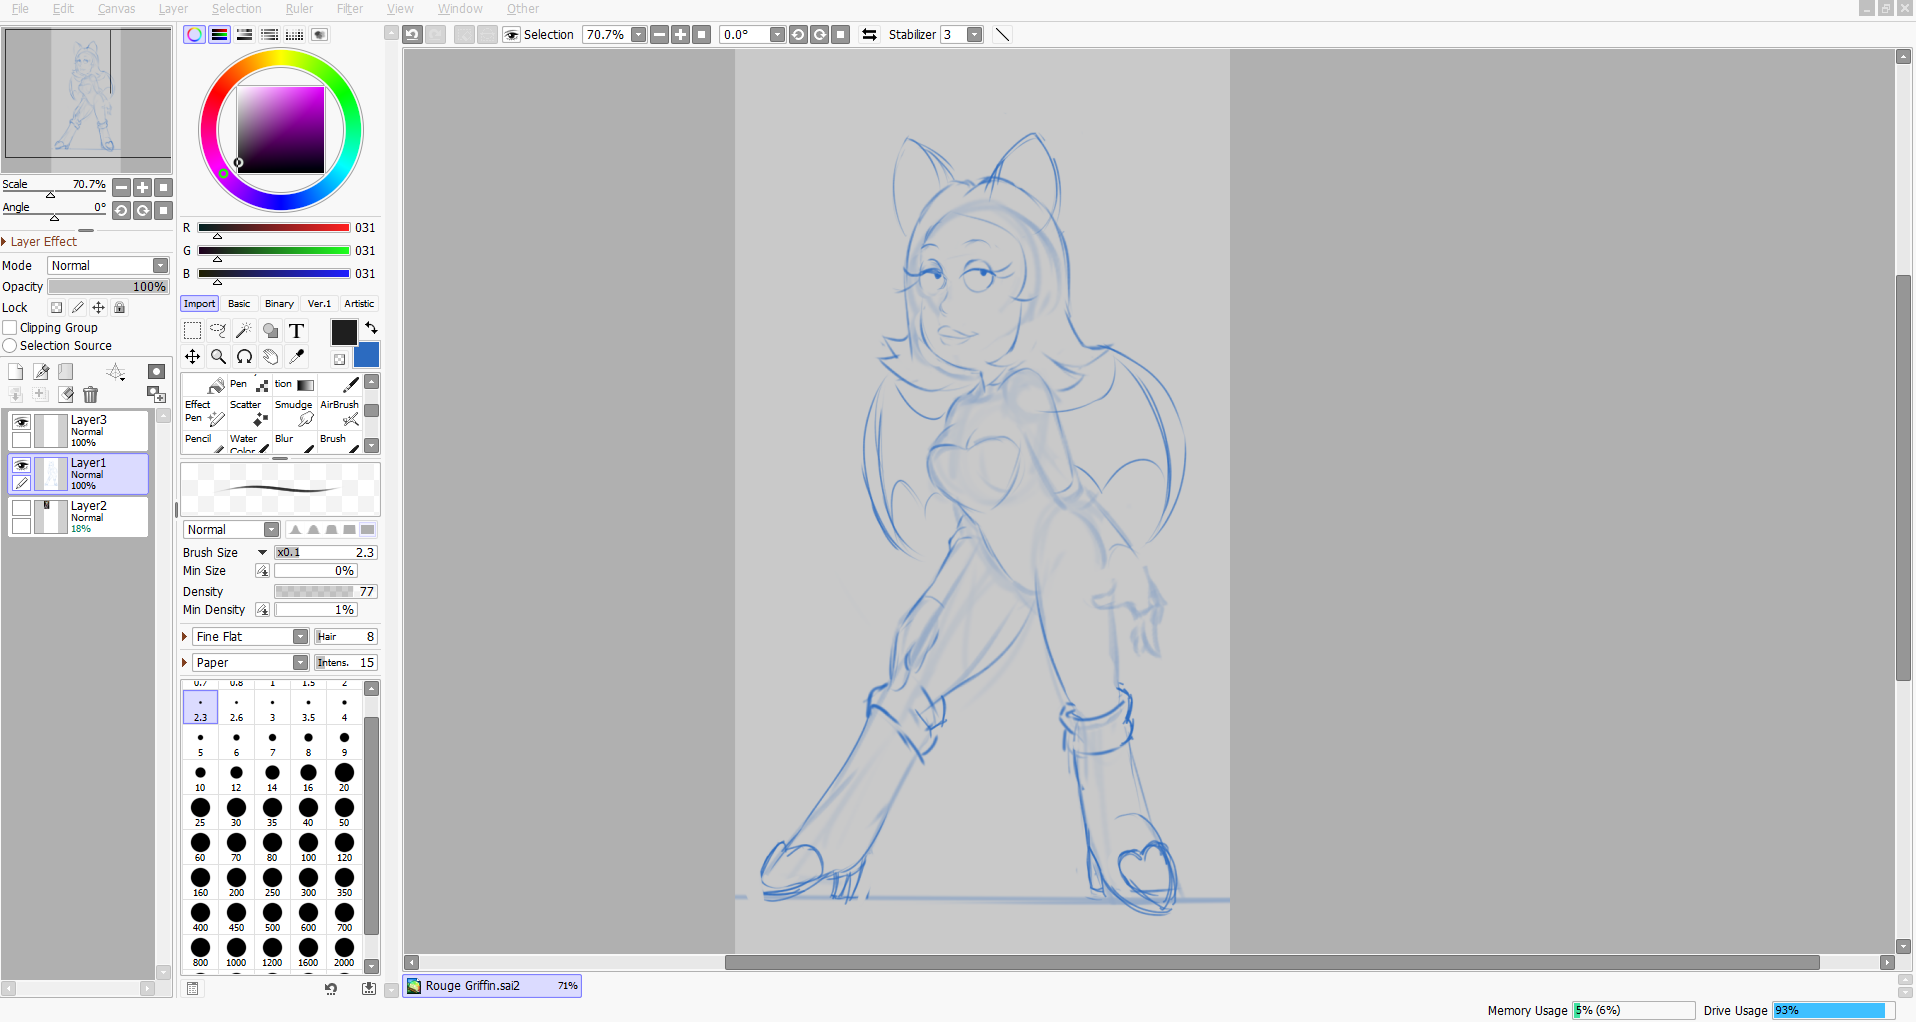Switch to the Basic brush tab
Screen dimensions: 1916x1022
point(239,304)
